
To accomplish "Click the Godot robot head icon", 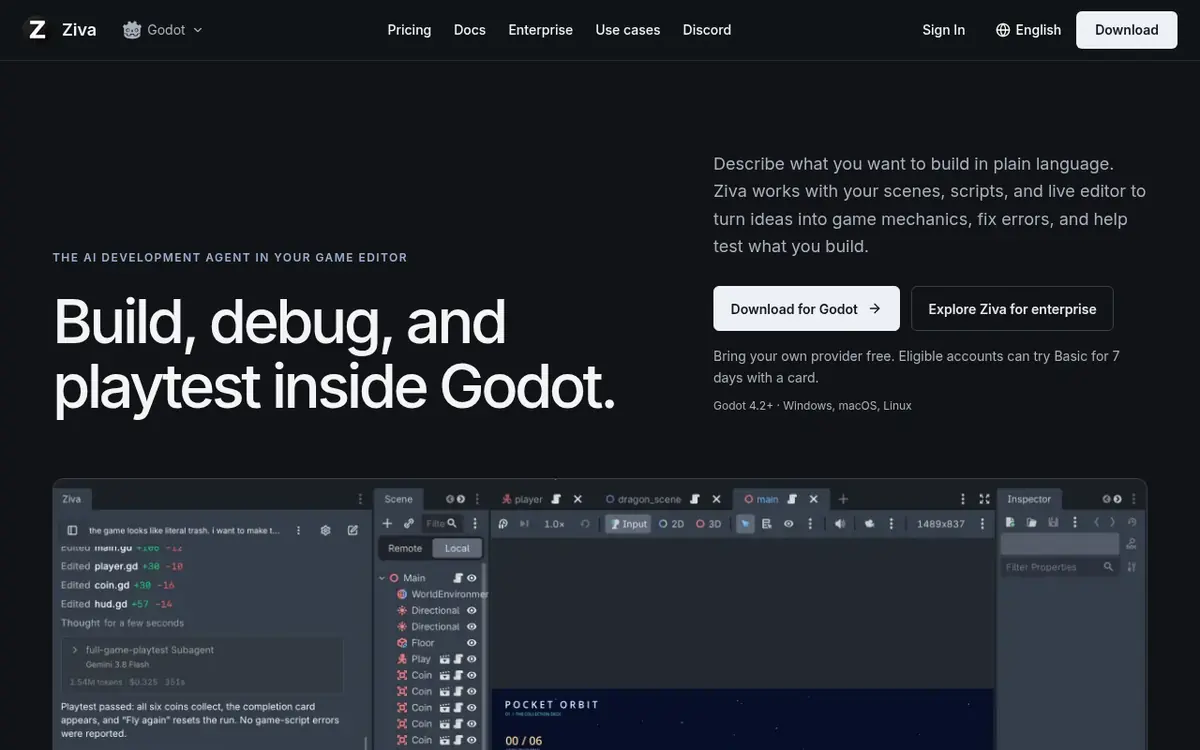I will [x=132, y=30].
